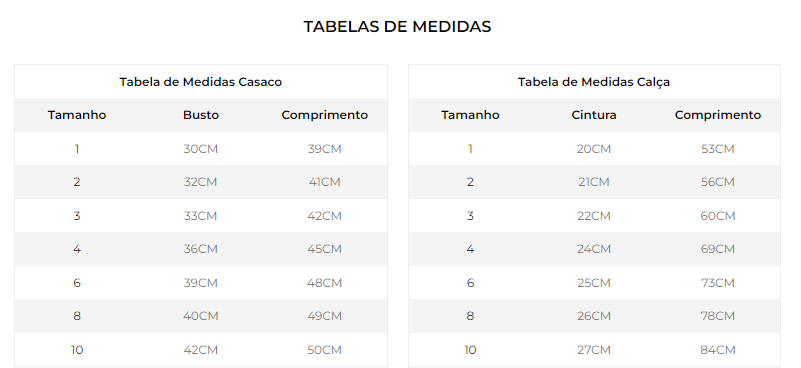The width and height of the screenshot is (801, 368).
Task: Click the Busto column header
Action: [x=201, y=115]
